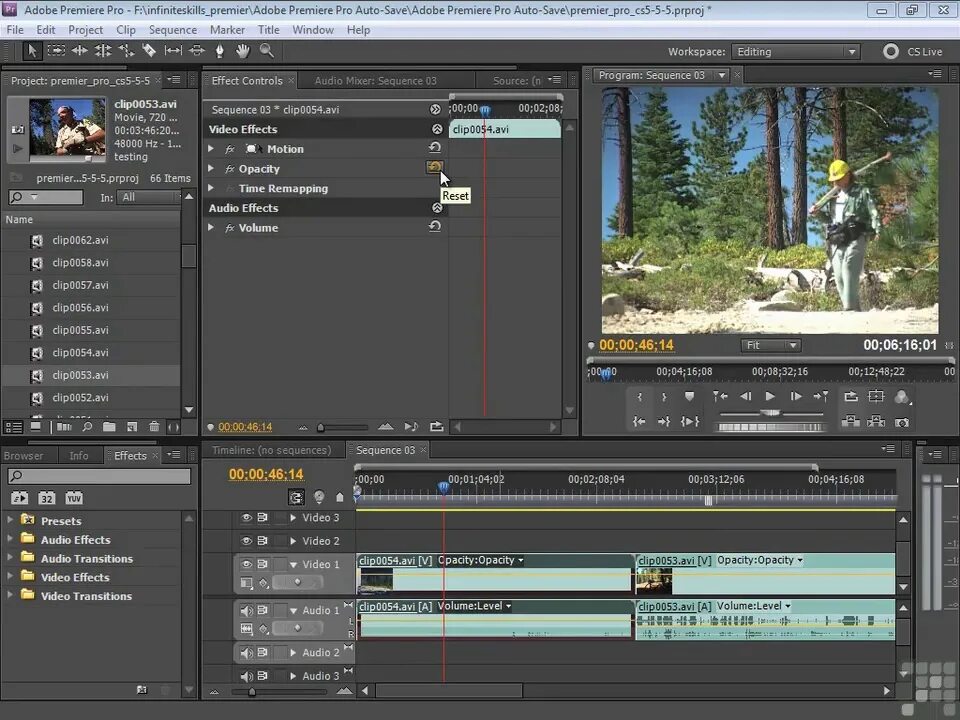Image resolution: width=960 pixels, height=720 pixels.
Task: Click the CS Live button
Action: tap(913, 52)
